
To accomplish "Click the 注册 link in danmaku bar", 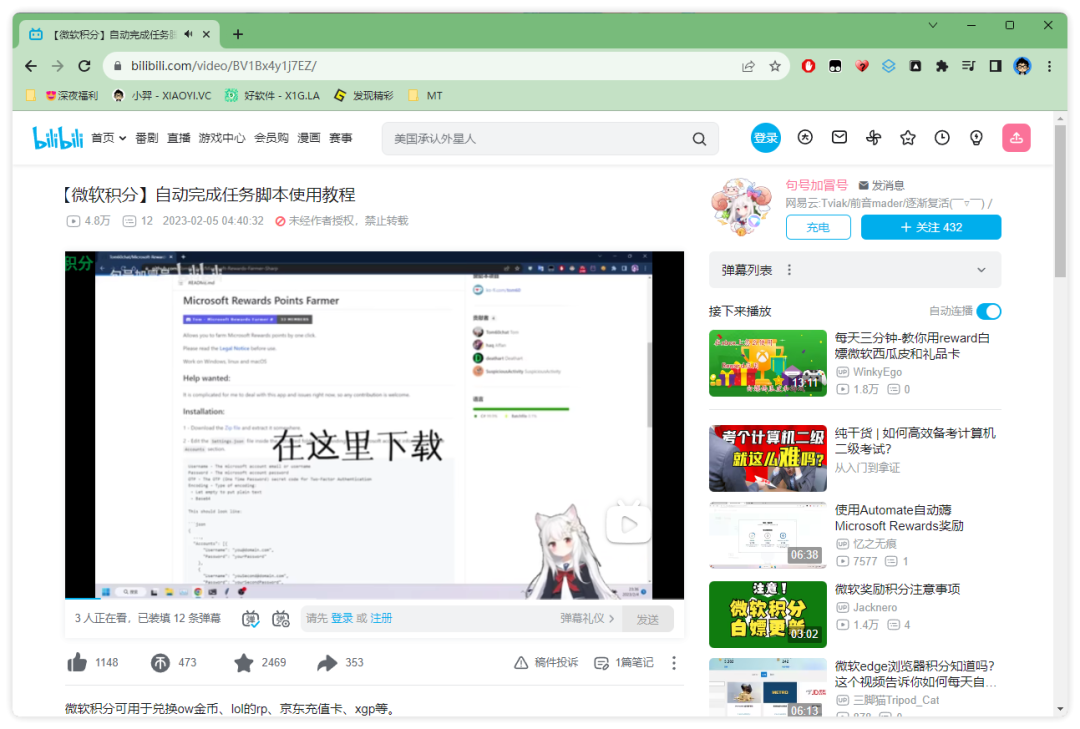I will 381,619.
